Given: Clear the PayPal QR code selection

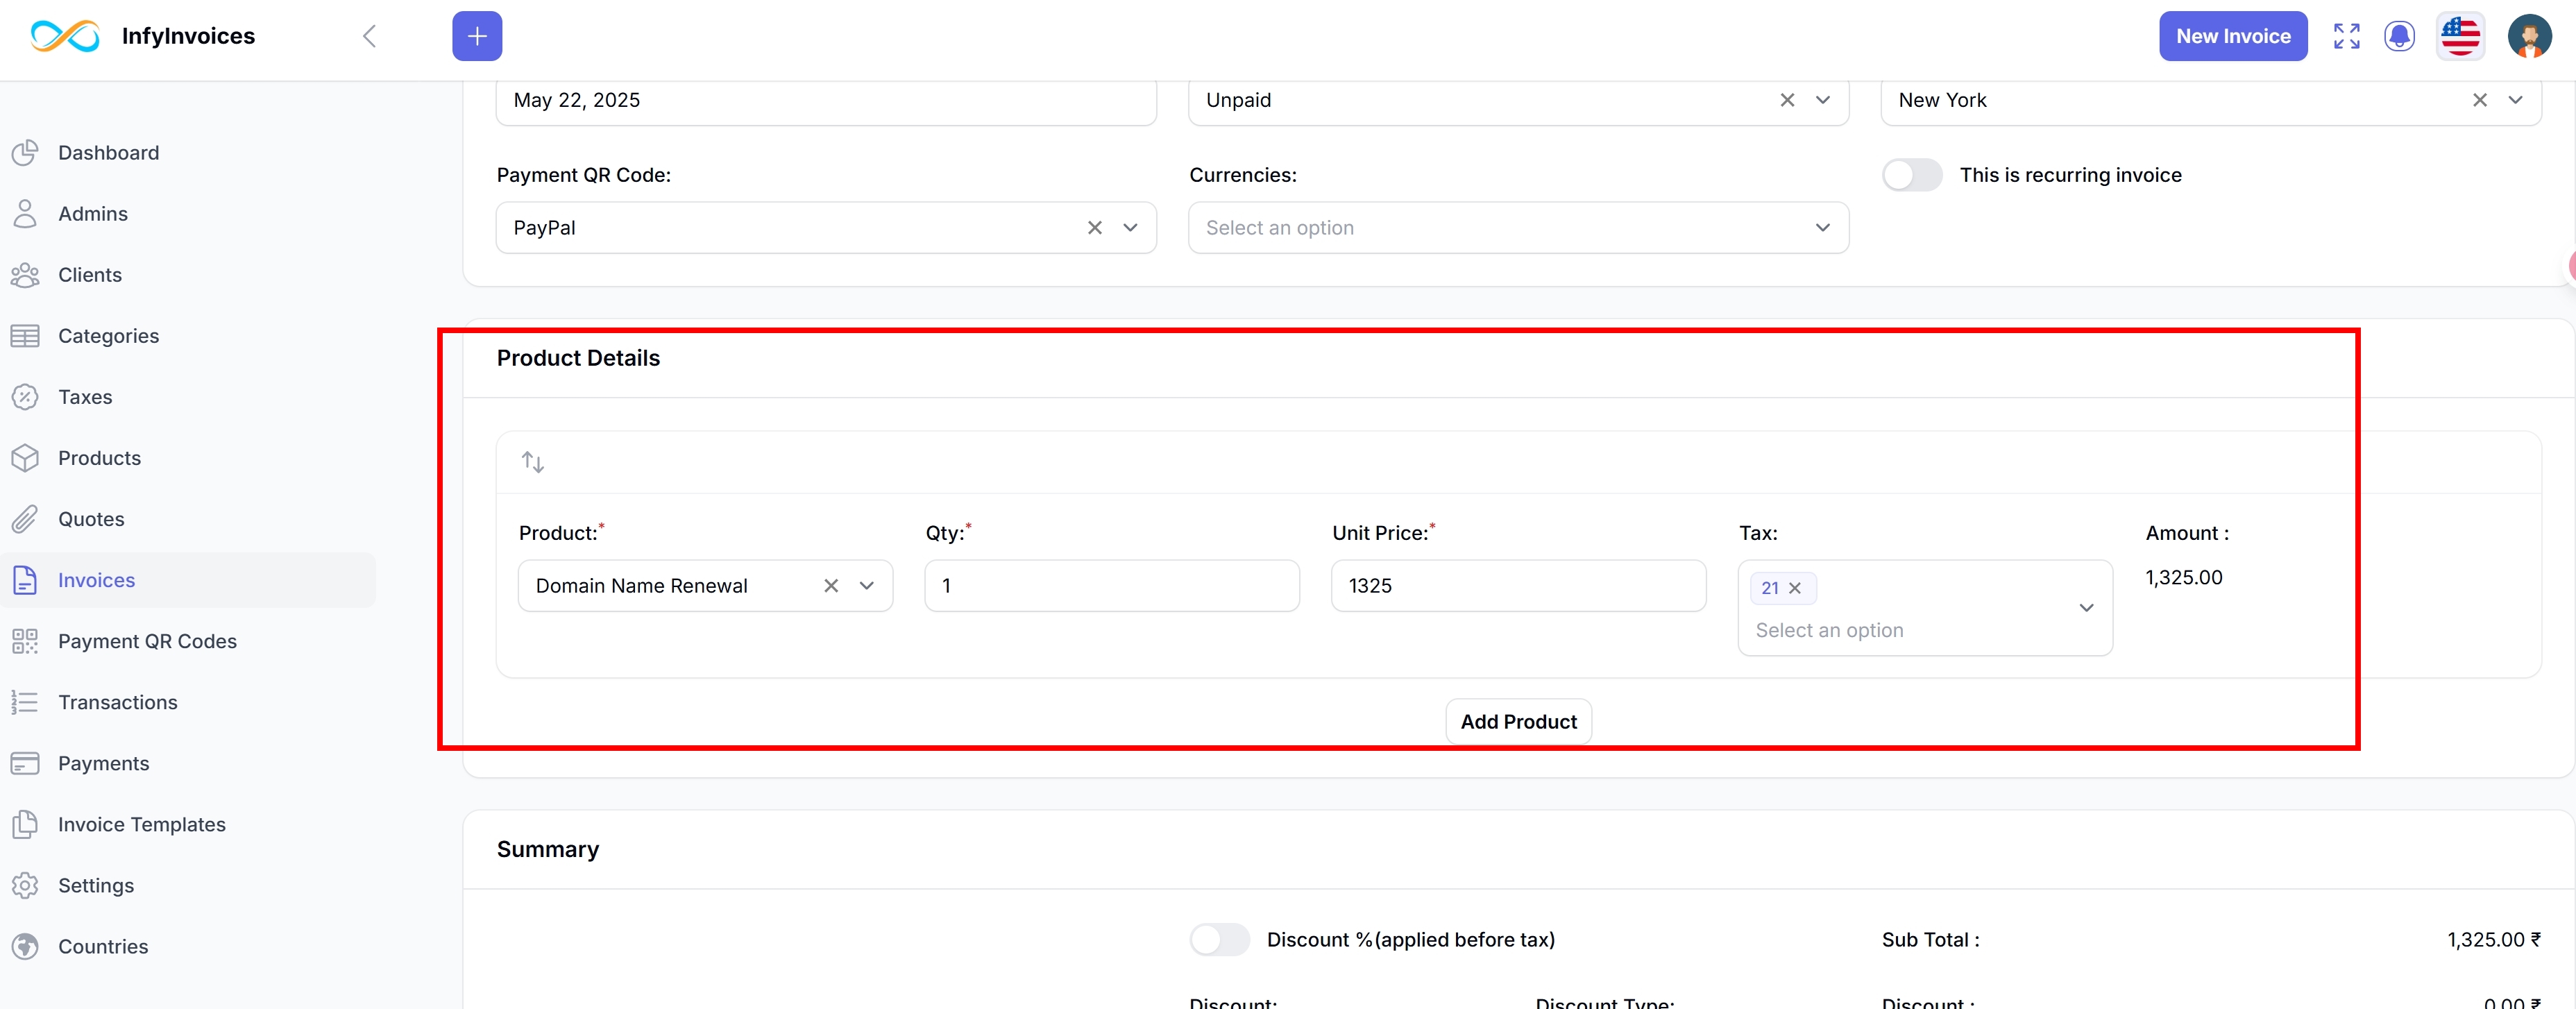Looking at the screenshot, I should 1094,228.
